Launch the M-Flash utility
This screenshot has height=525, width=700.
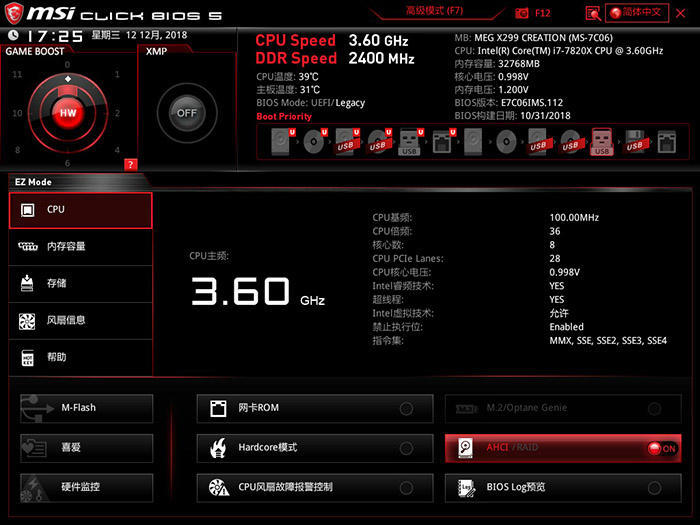[x=87, y=408]
